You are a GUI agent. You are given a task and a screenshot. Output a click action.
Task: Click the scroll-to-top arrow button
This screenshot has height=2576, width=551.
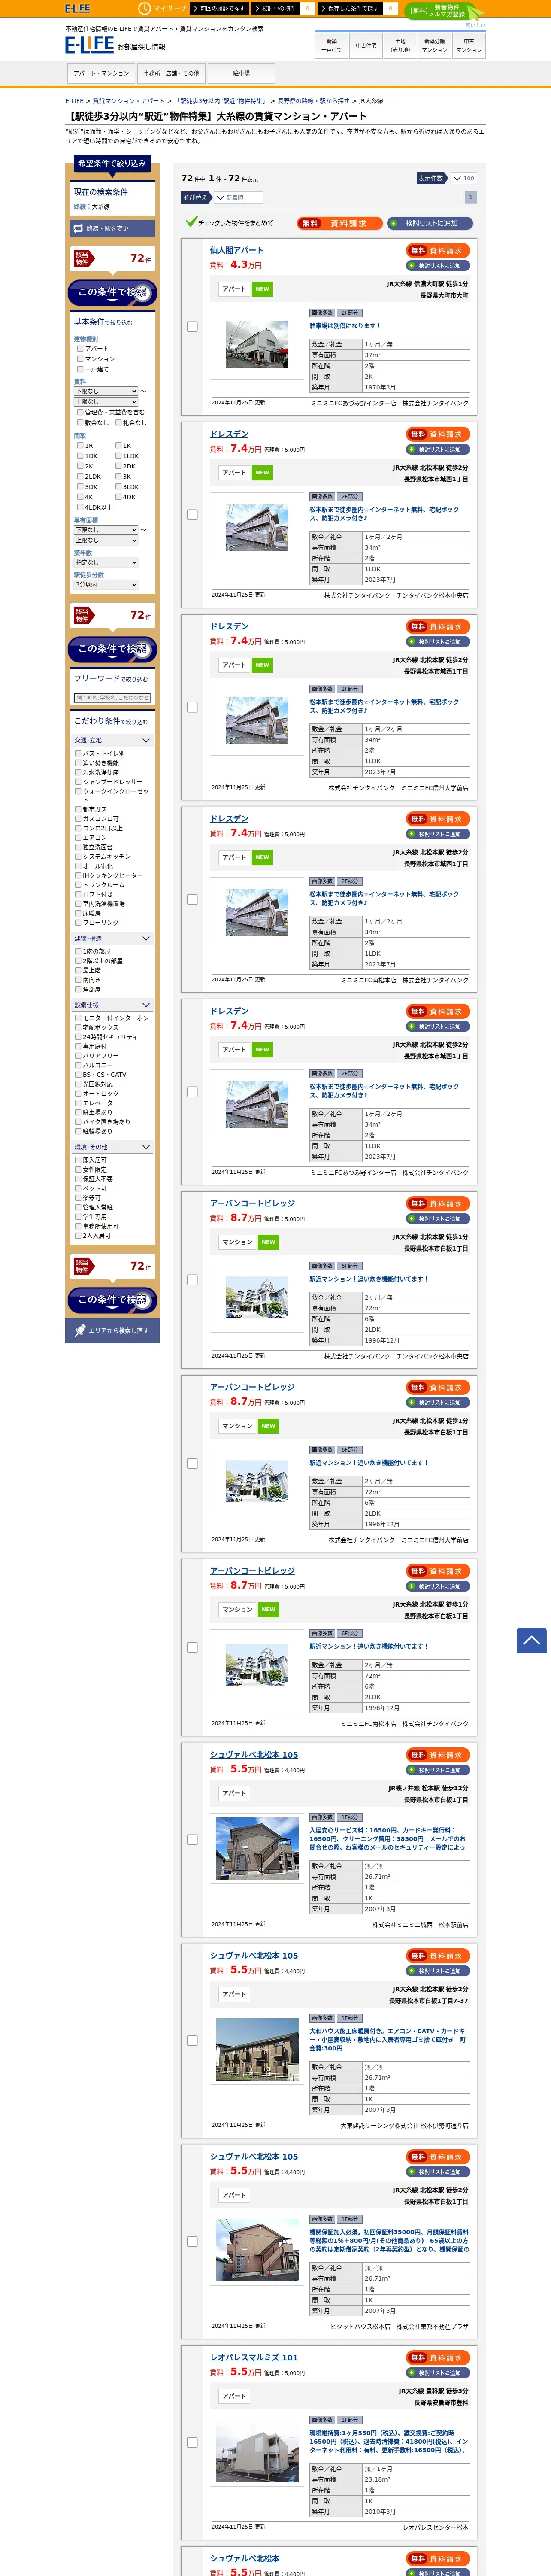pos(531,1640)
